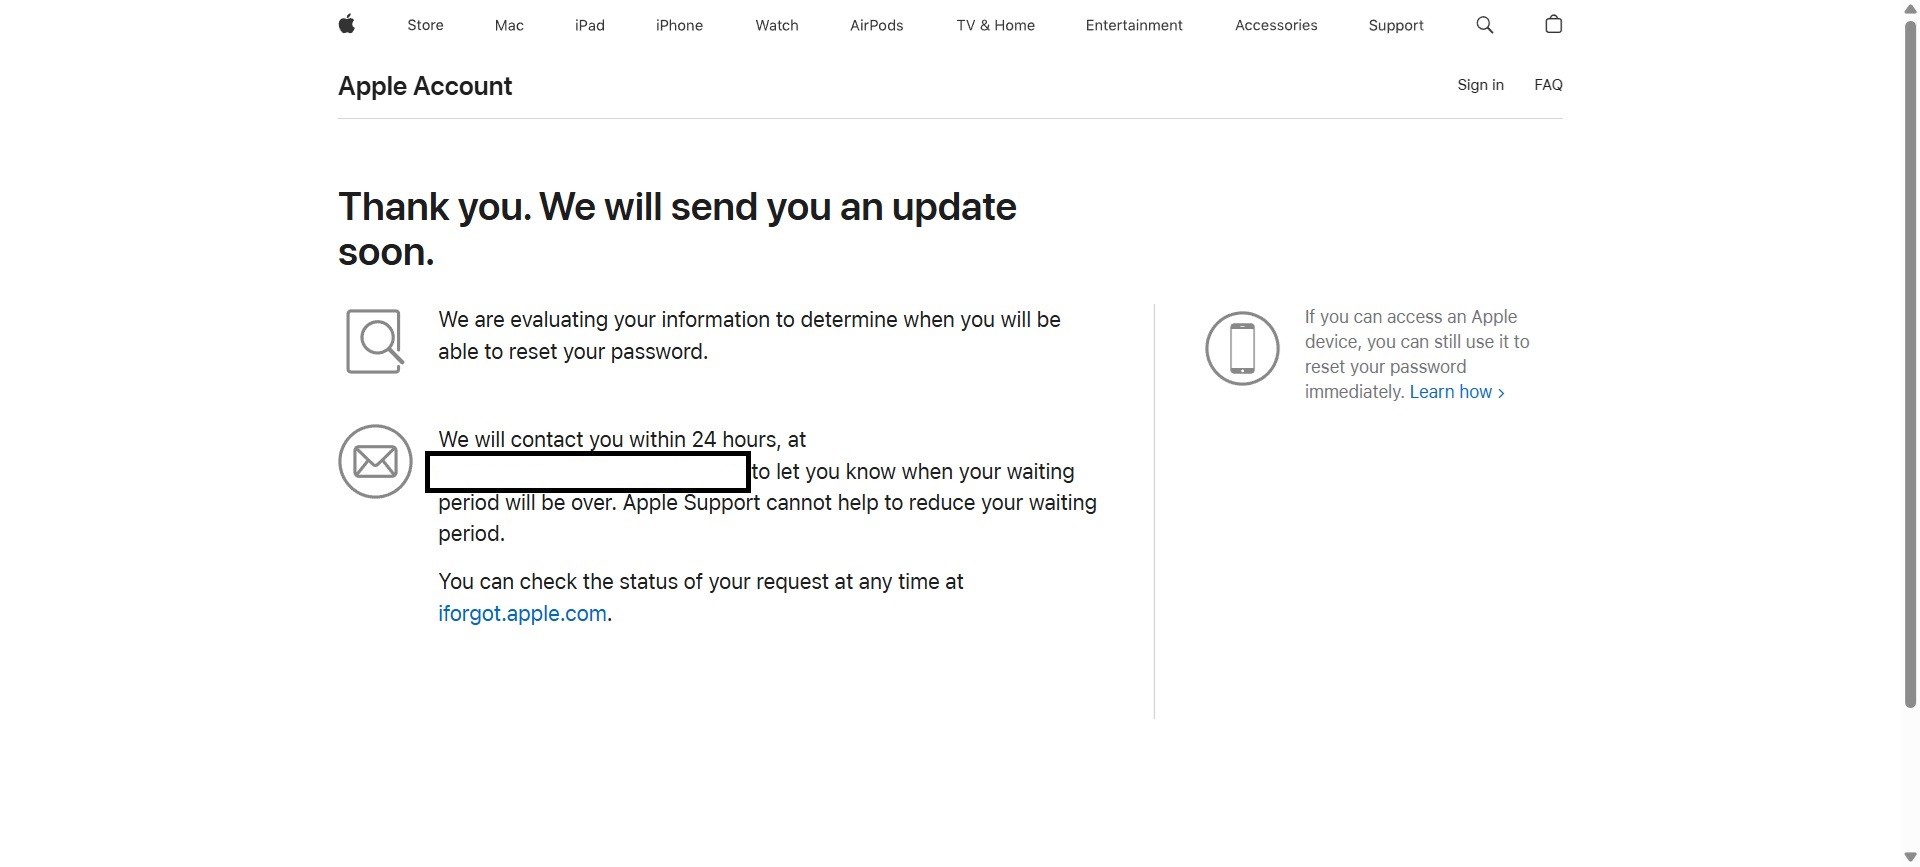Click the 'We will contact you within 24 hours, at' line
Screen dimensions: 1920x867
622,440
